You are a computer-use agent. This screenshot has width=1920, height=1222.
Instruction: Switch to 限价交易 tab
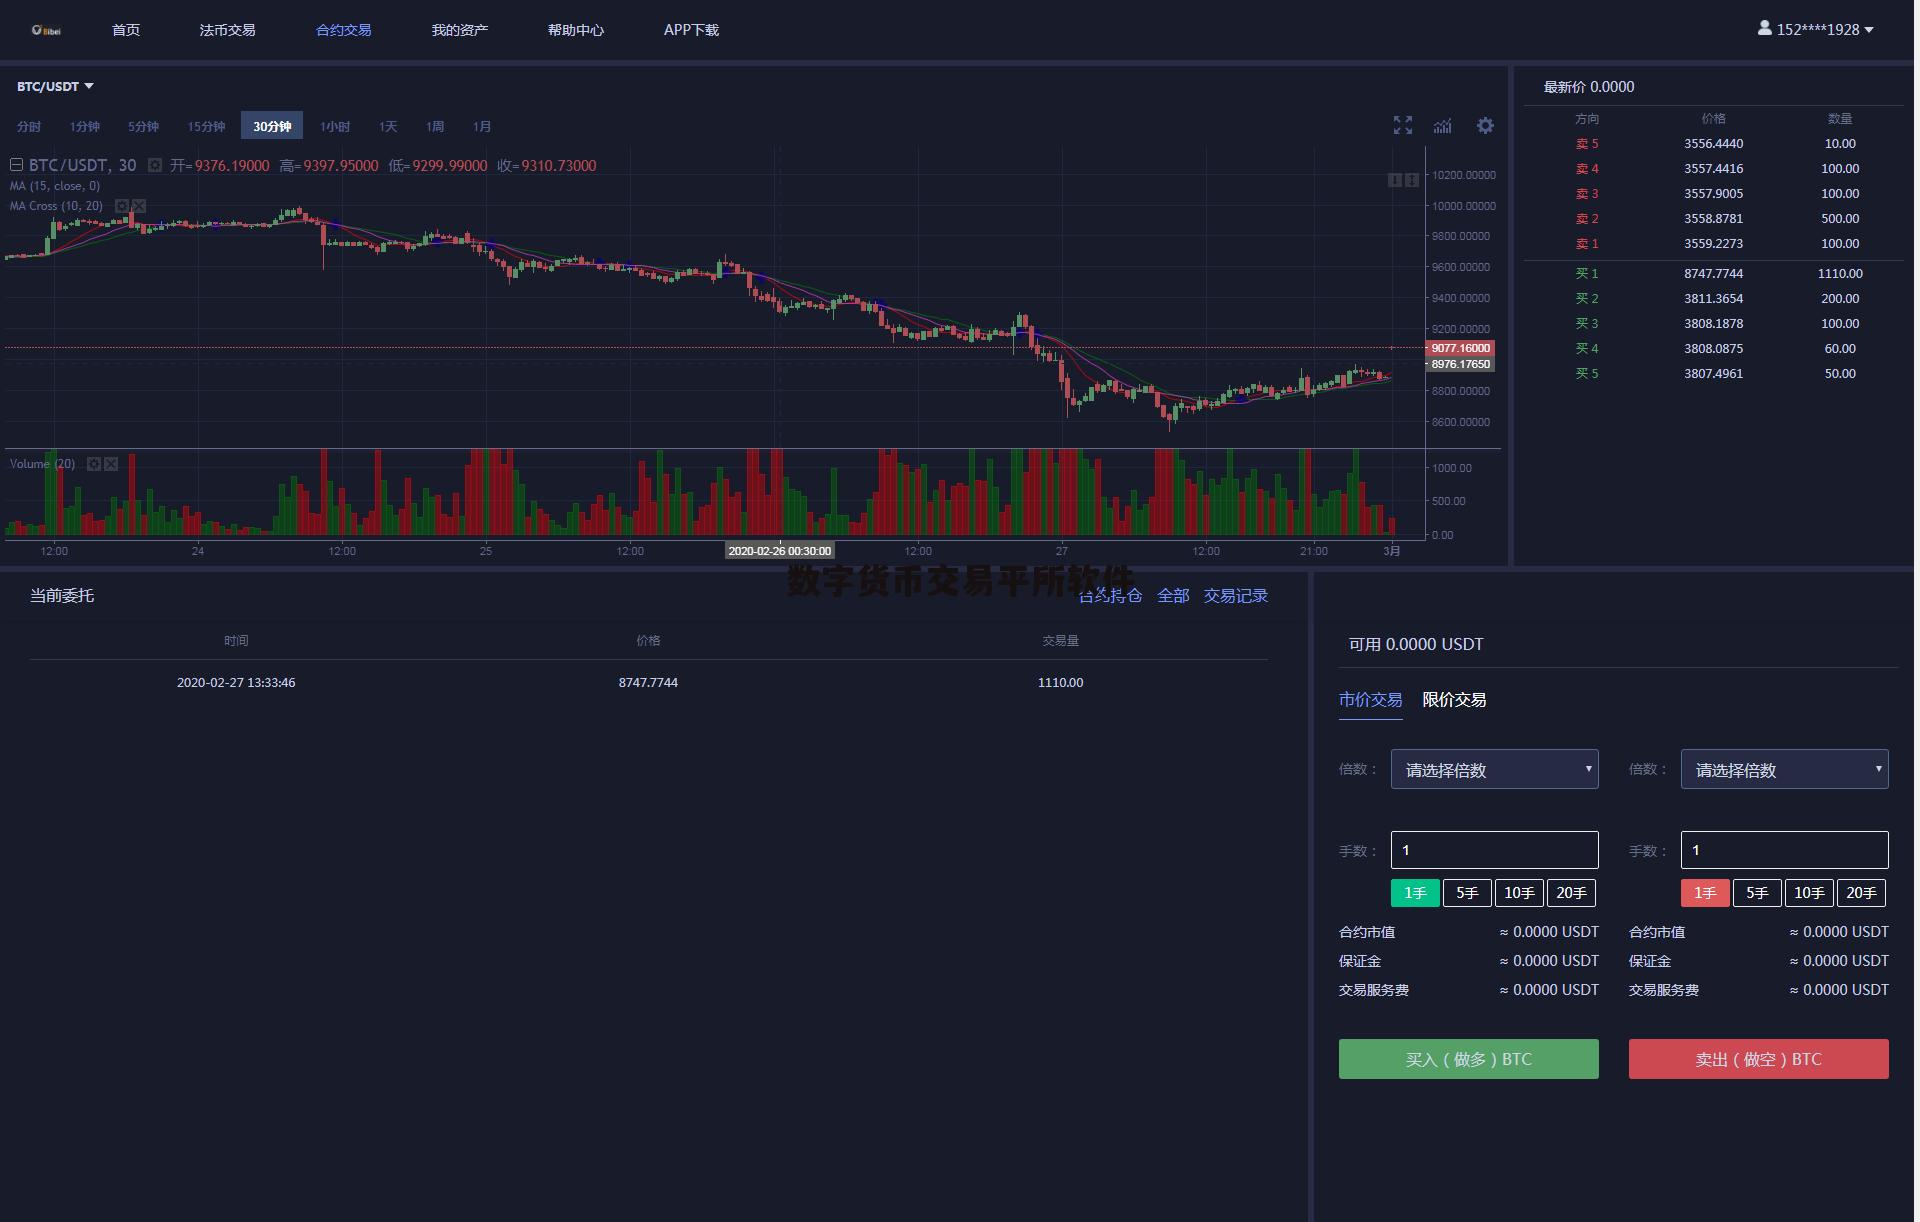pyautogui.click(x=1454, y=700)
